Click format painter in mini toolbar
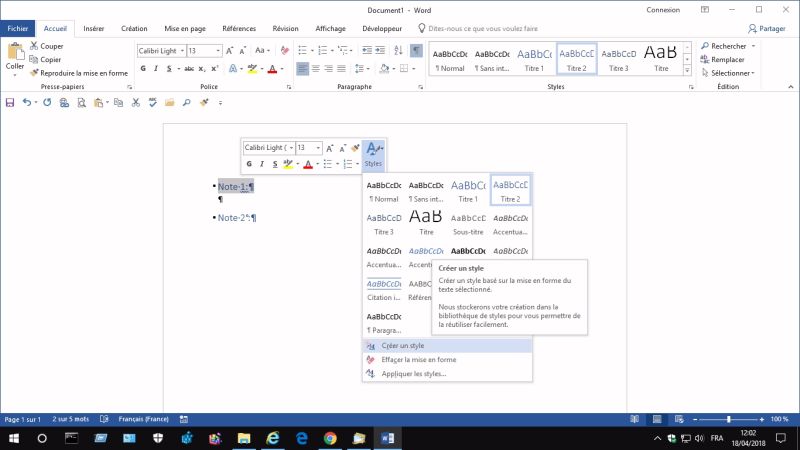This screenshot has height=450, width=800. tap(355, 148)
